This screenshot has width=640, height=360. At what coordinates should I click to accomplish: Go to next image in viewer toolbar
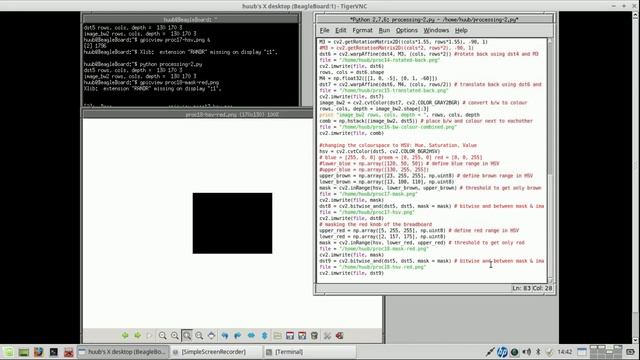(138, 336)
